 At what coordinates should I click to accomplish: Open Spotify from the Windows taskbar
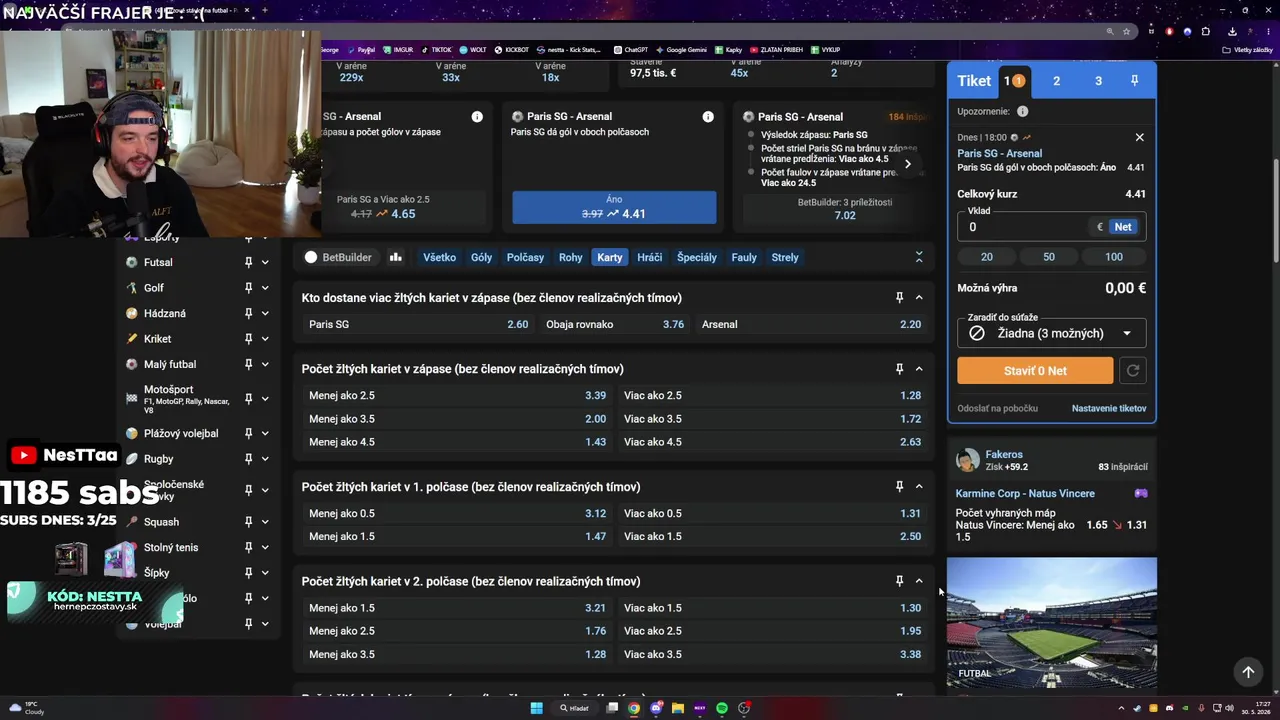(x=722, y=708)
